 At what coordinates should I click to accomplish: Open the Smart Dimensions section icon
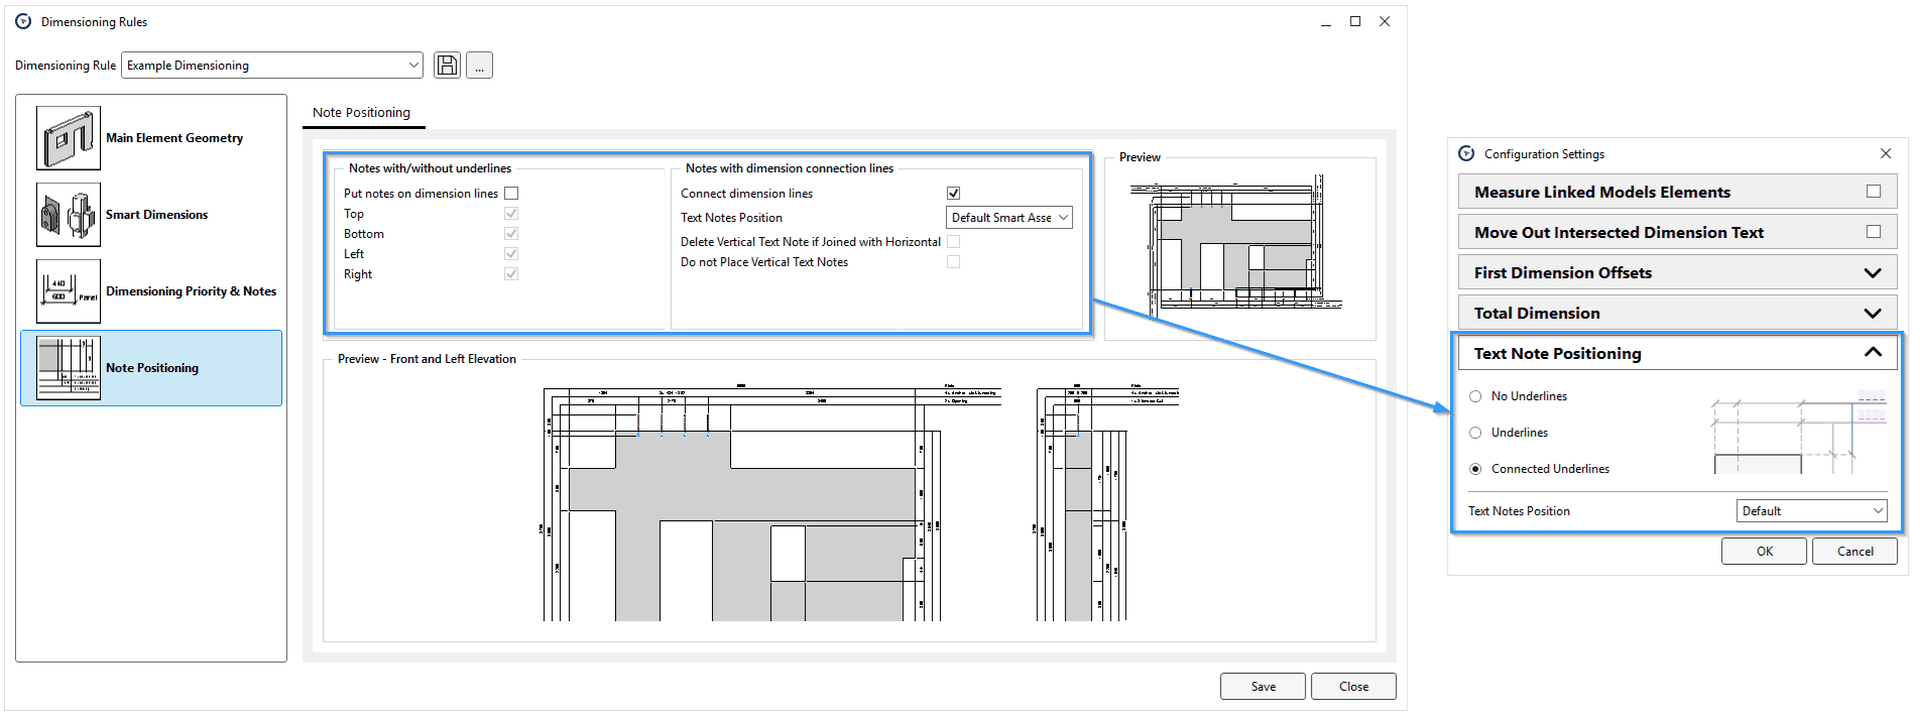point(68,215)
